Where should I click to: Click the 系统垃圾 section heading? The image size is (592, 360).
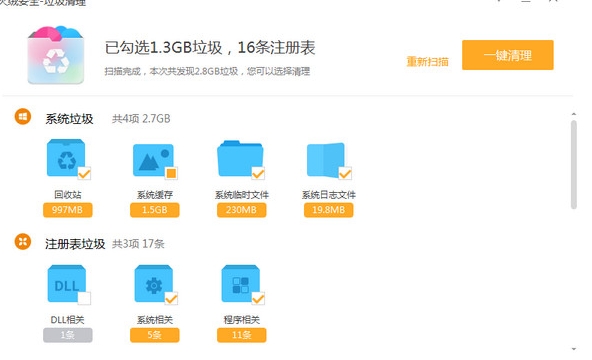coord(69,119)
